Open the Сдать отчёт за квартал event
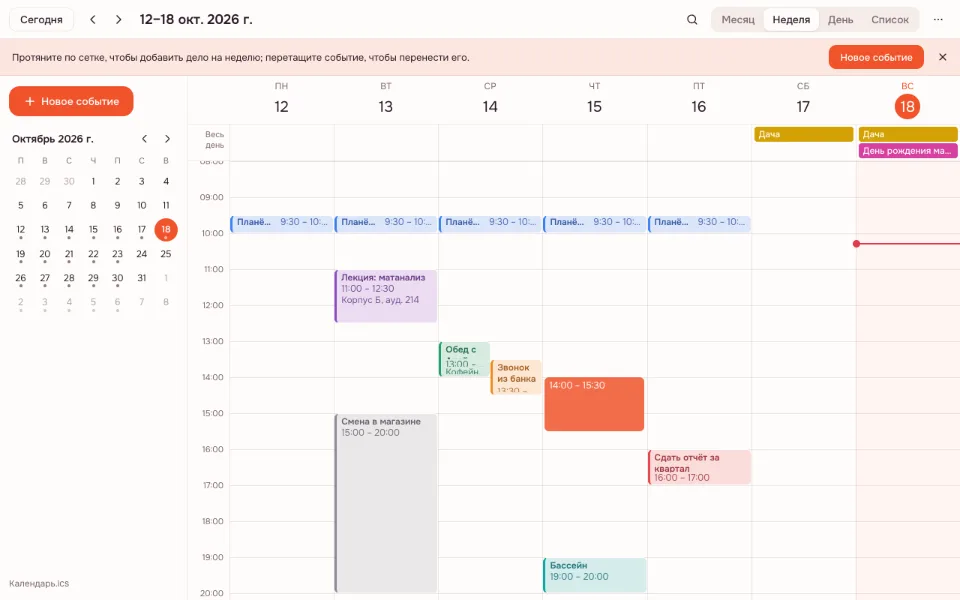Viewport: 960px width, 600px height. [x=699, y=467]
